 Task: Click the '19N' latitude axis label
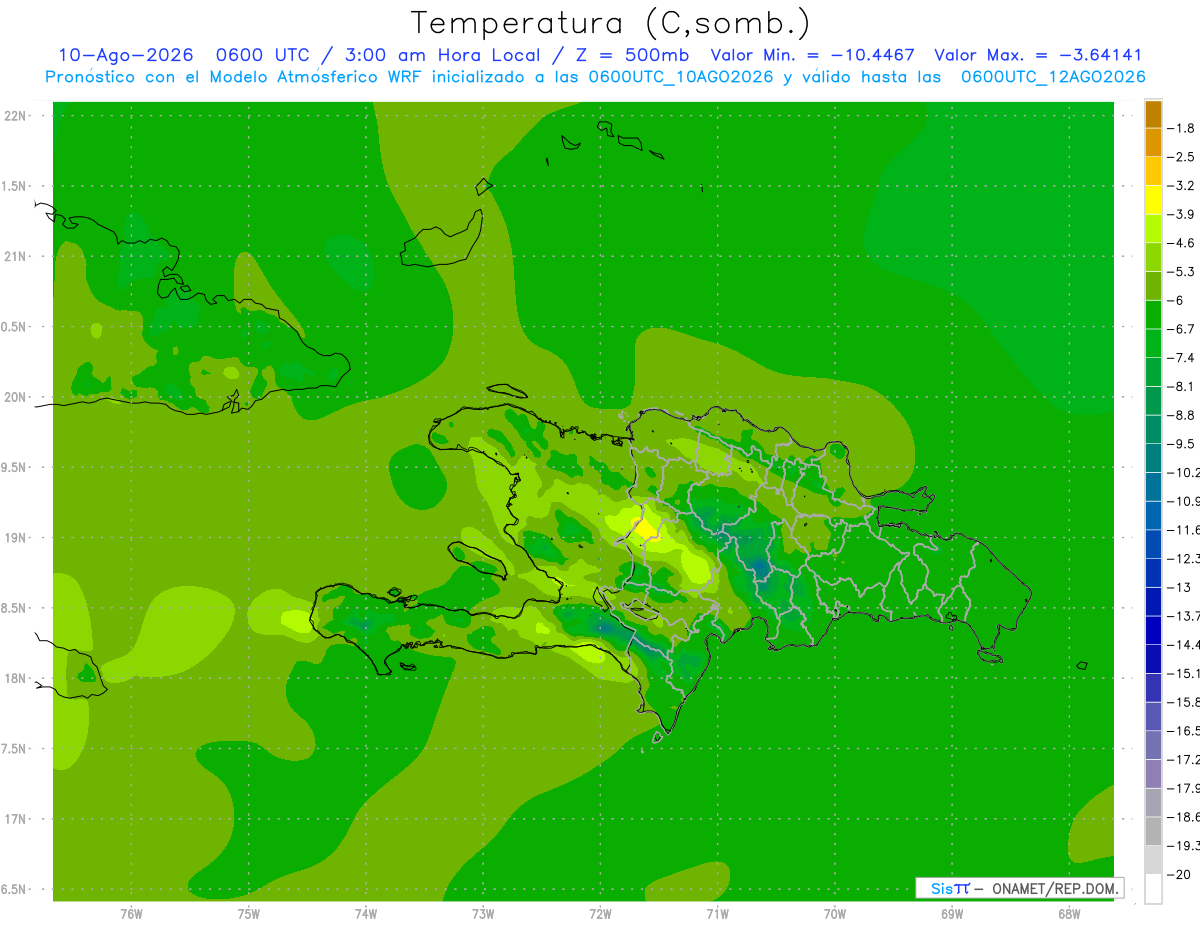15,538
